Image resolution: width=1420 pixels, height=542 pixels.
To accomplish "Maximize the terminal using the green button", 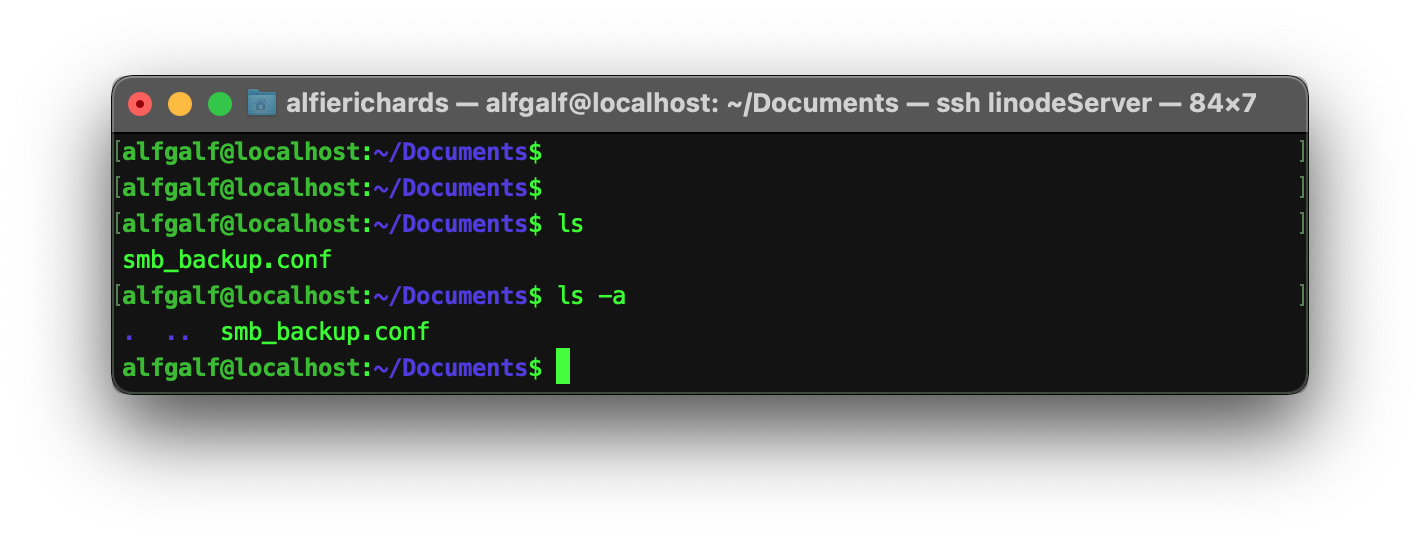I will click(x=220, y=103).
